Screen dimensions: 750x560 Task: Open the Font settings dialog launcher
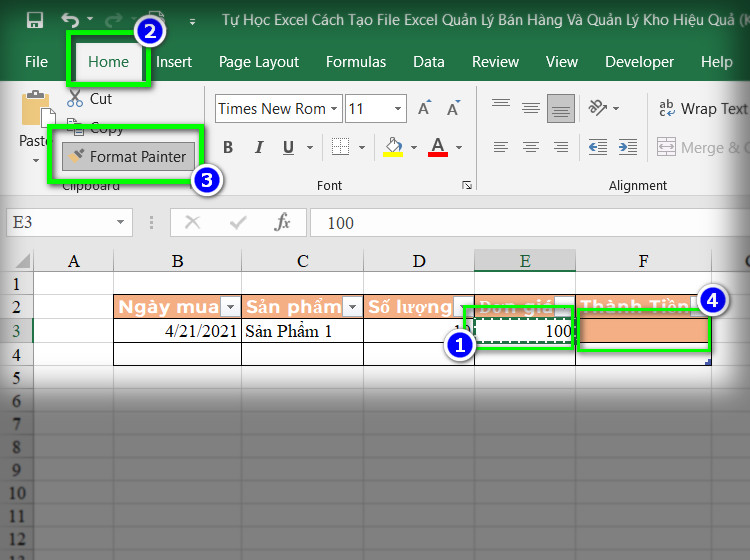coord(467,185)
